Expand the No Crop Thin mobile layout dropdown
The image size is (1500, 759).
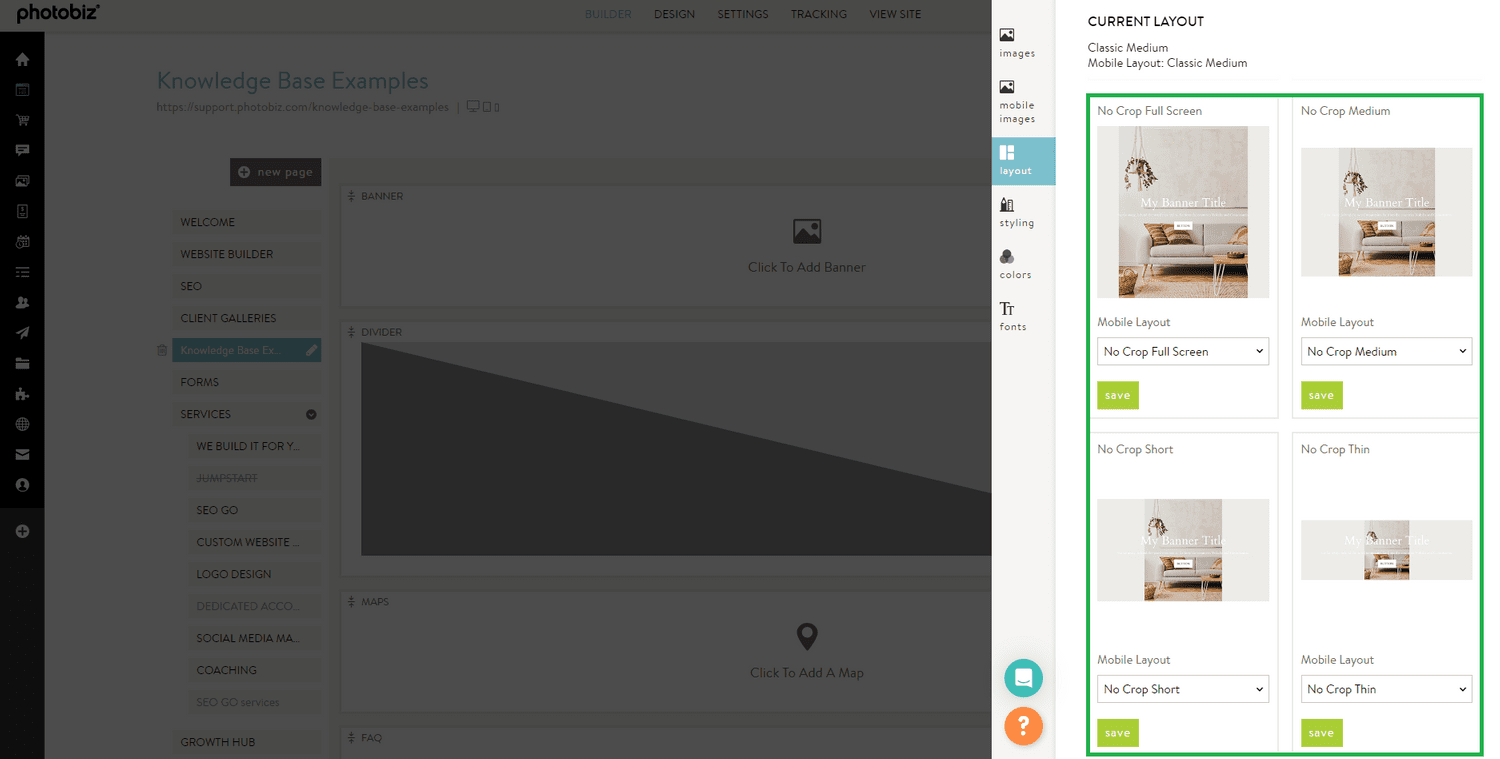coord(1386,689)
